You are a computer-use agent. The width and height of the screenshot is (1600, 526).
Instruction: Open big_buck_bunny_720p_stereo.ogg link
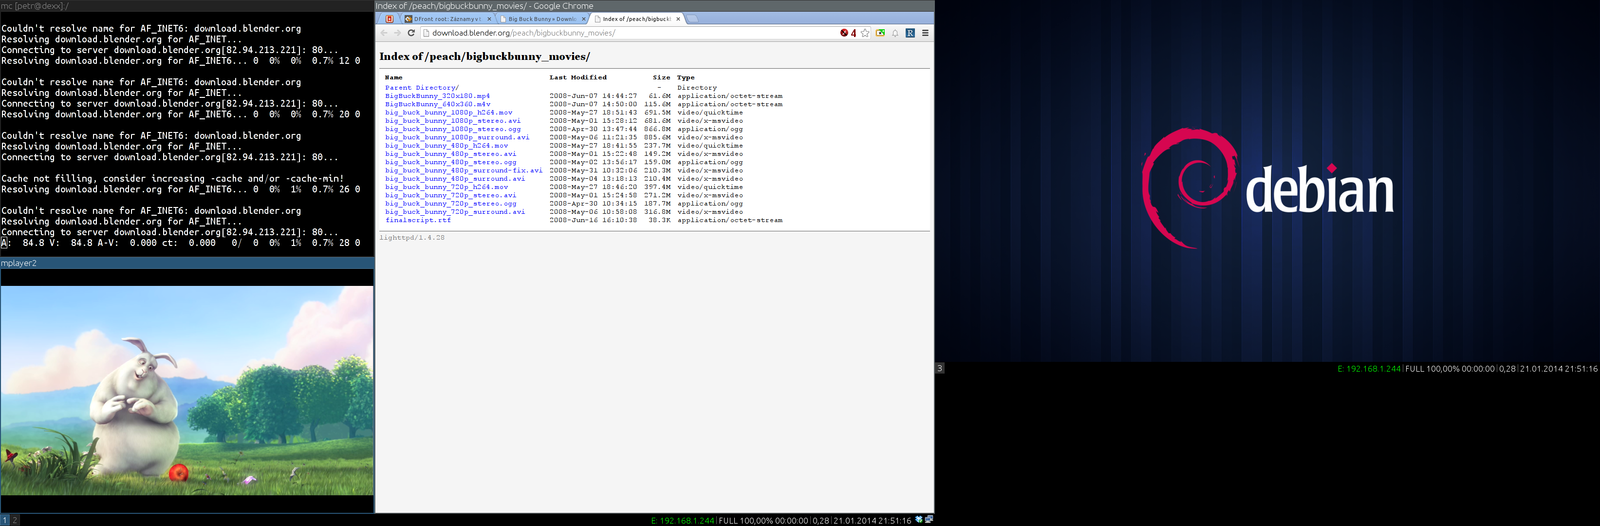[x=451, y=203]
